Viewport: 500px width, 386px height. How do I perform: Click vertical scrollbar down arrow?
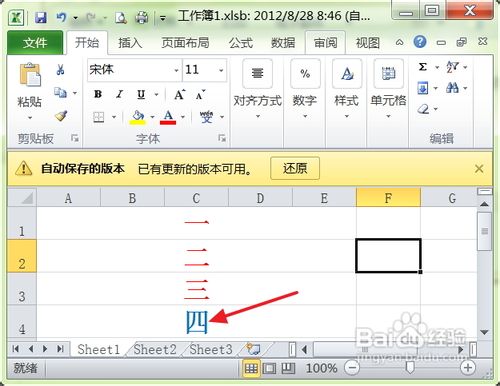pyautogui.click(x=484, y=332)
